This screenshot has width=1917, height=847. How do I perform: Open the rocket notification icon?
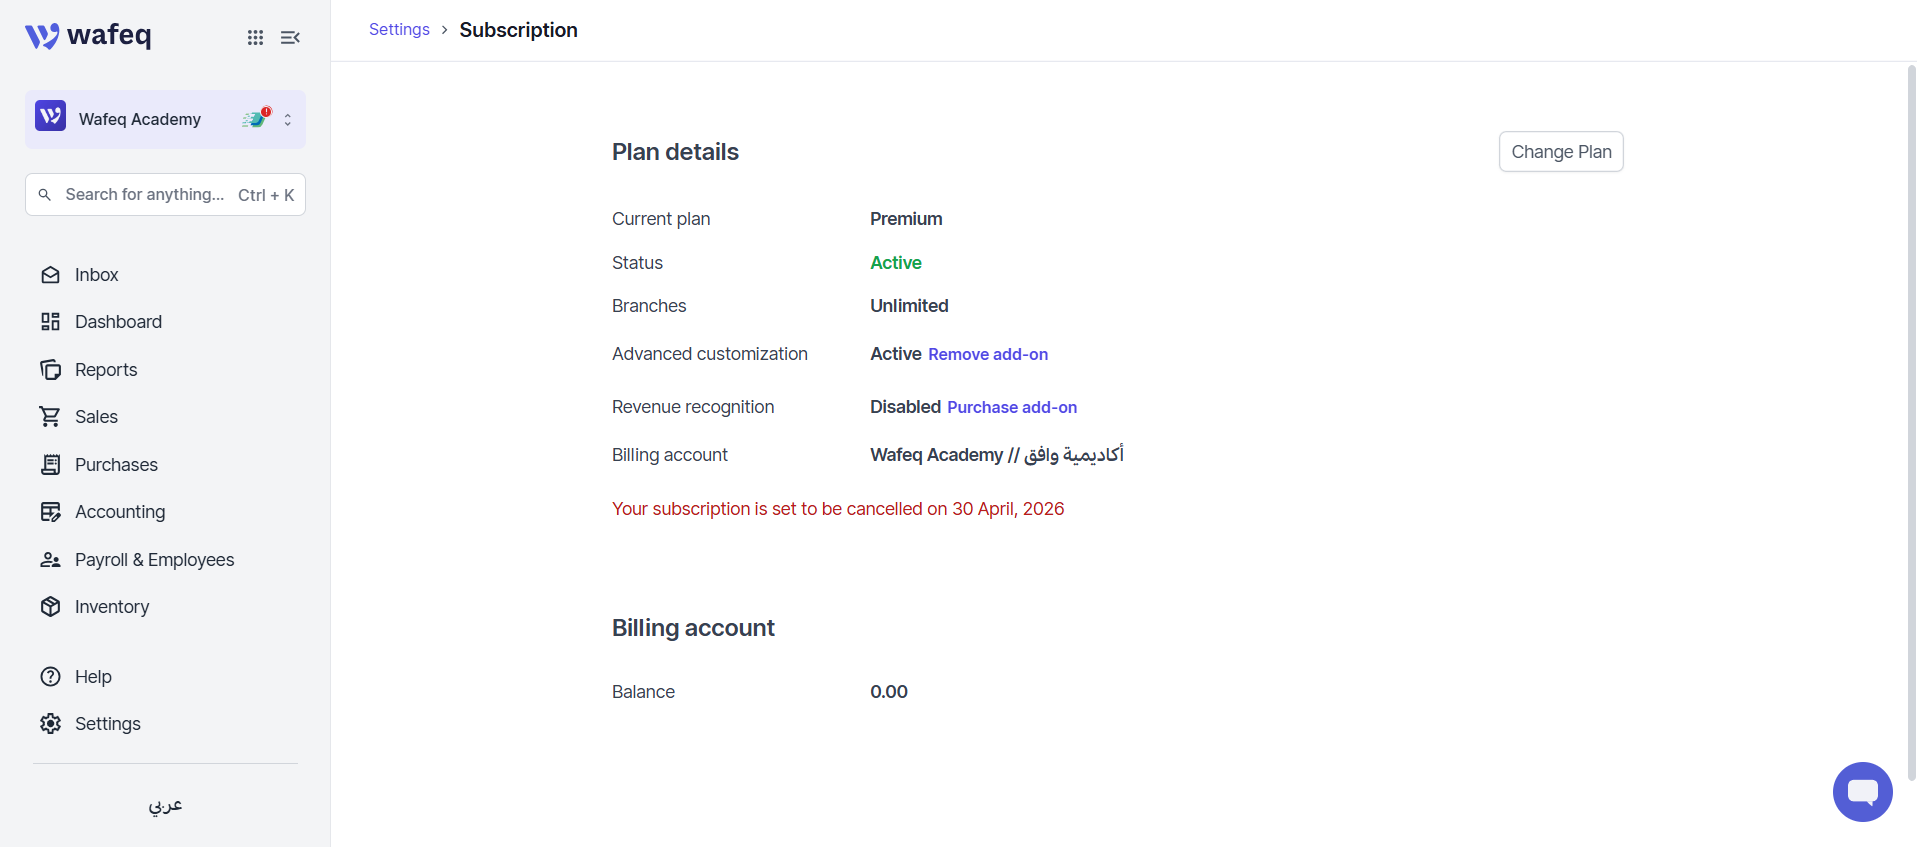(x=256, y=118)
